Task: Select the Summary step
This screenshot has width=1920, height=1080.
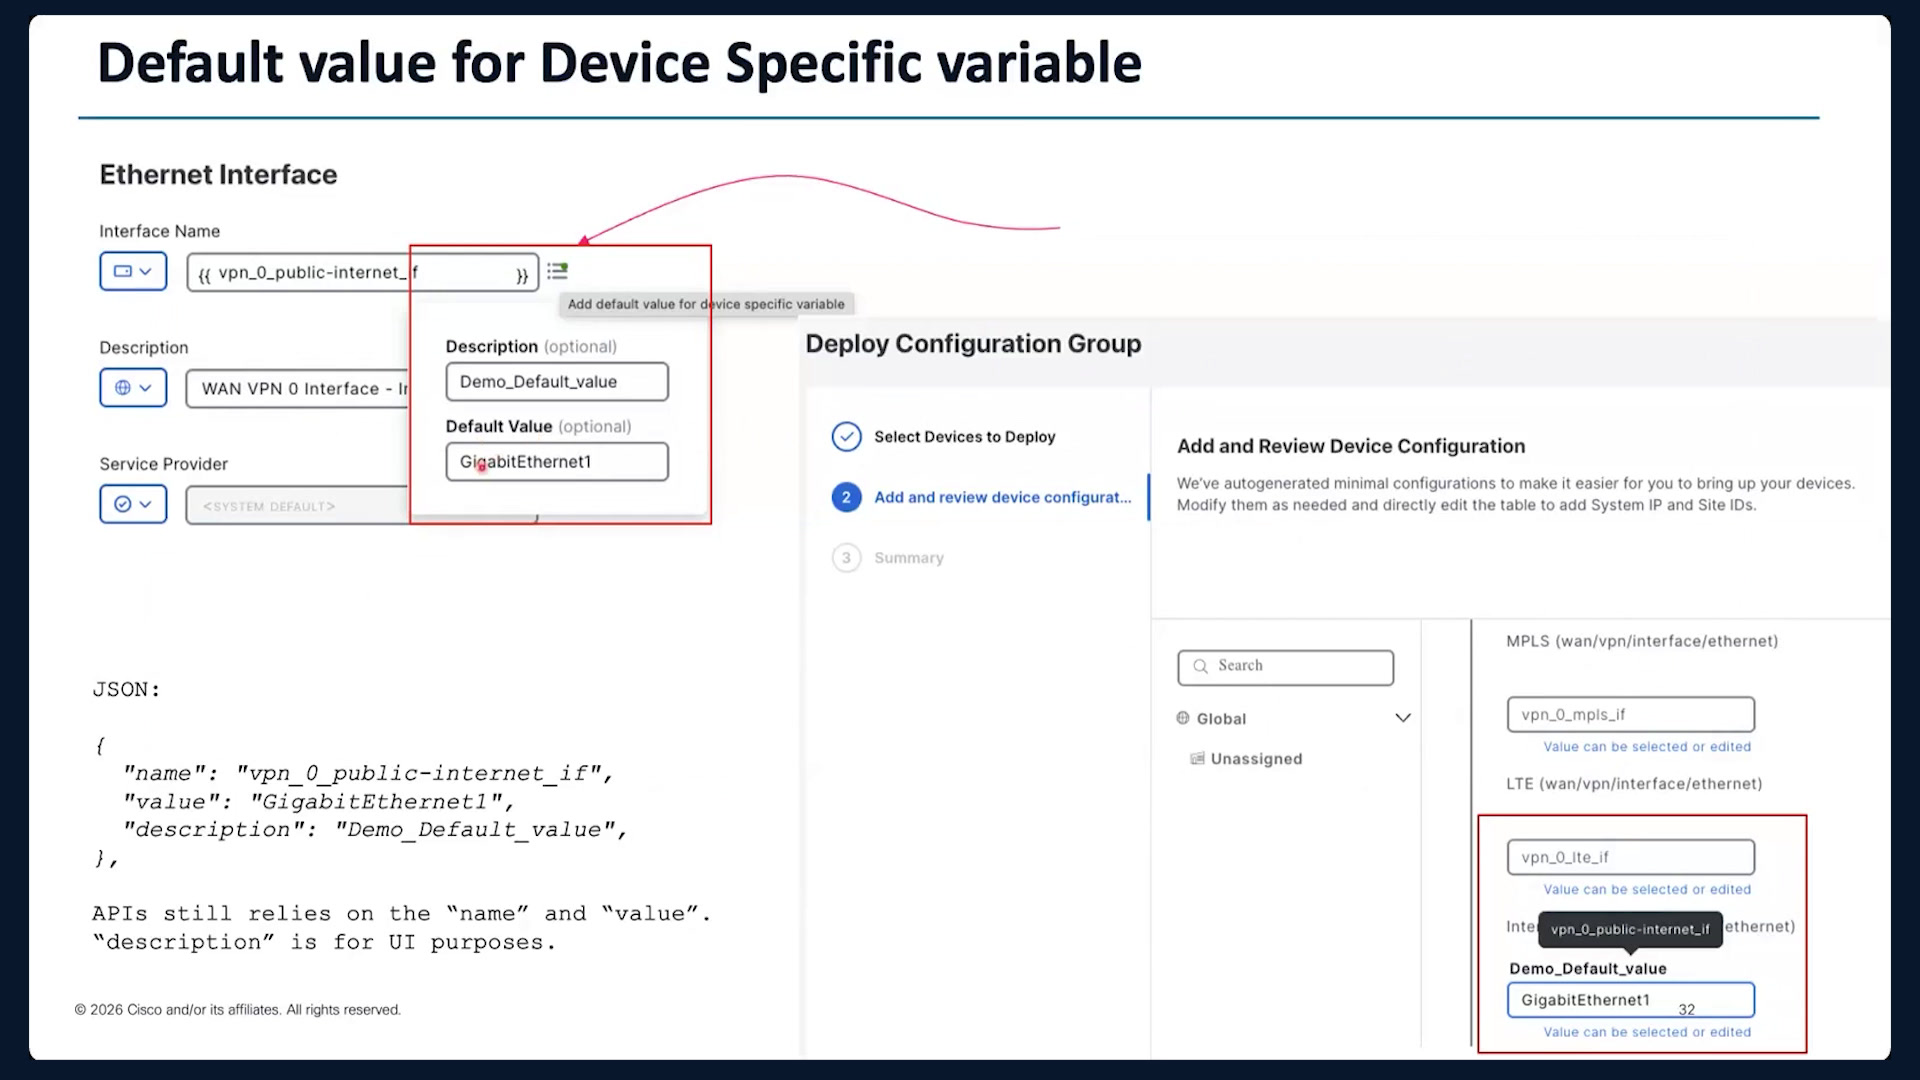Action: (x=909, y=558)
